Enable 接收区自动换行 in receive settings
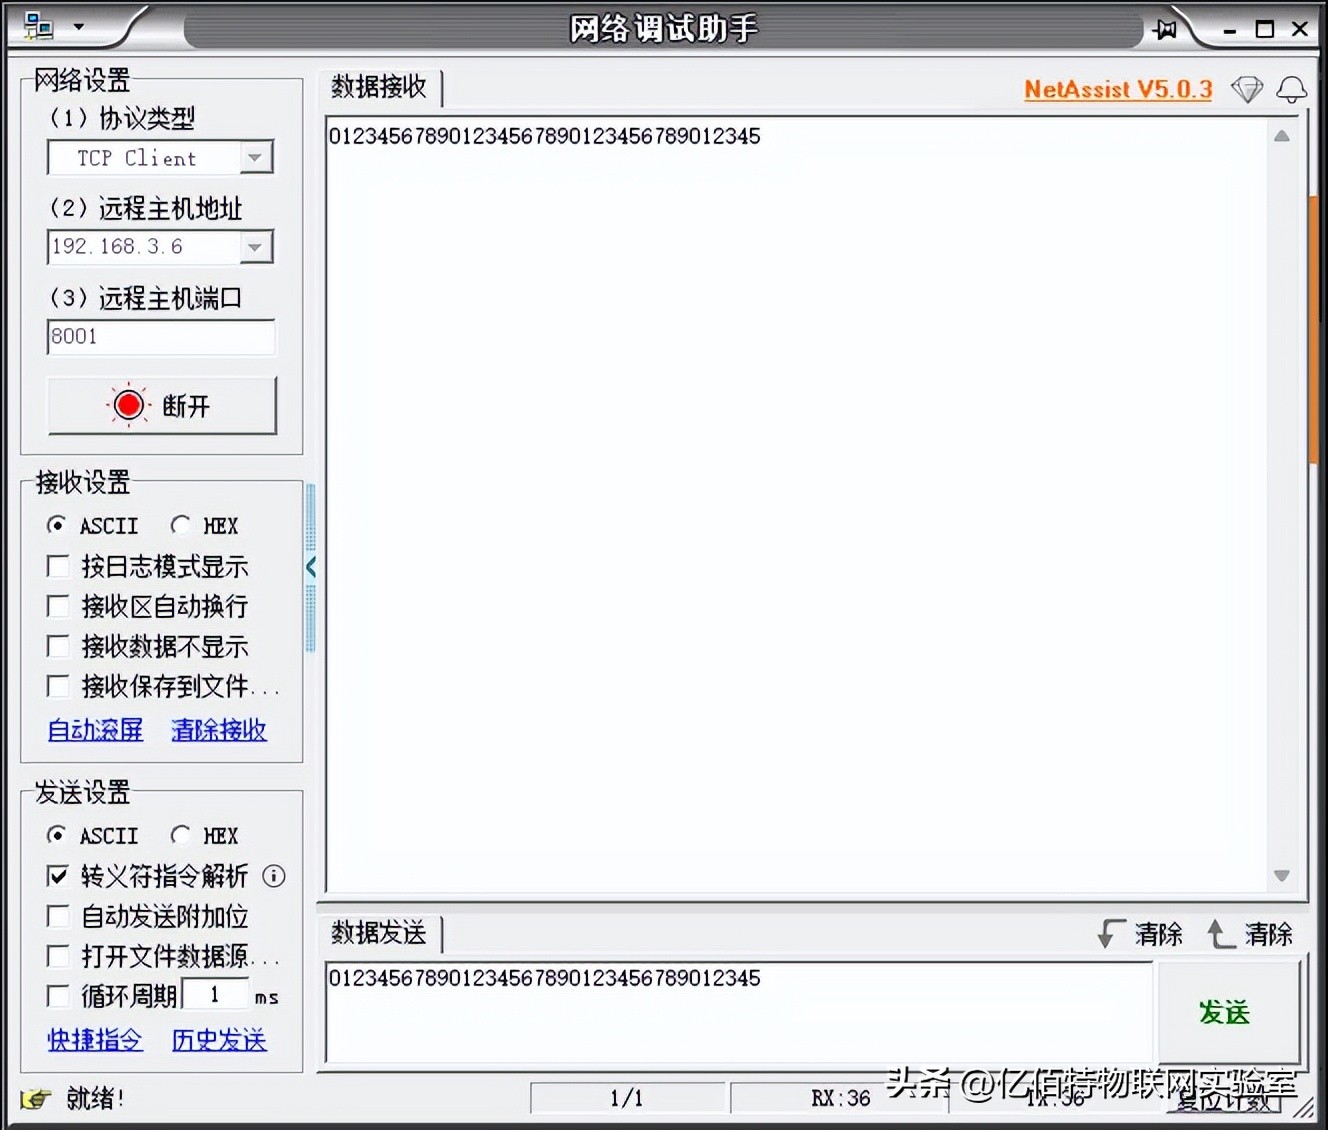The height and width of the screenshot is (1130, 1328). click(x=58, y=606)
